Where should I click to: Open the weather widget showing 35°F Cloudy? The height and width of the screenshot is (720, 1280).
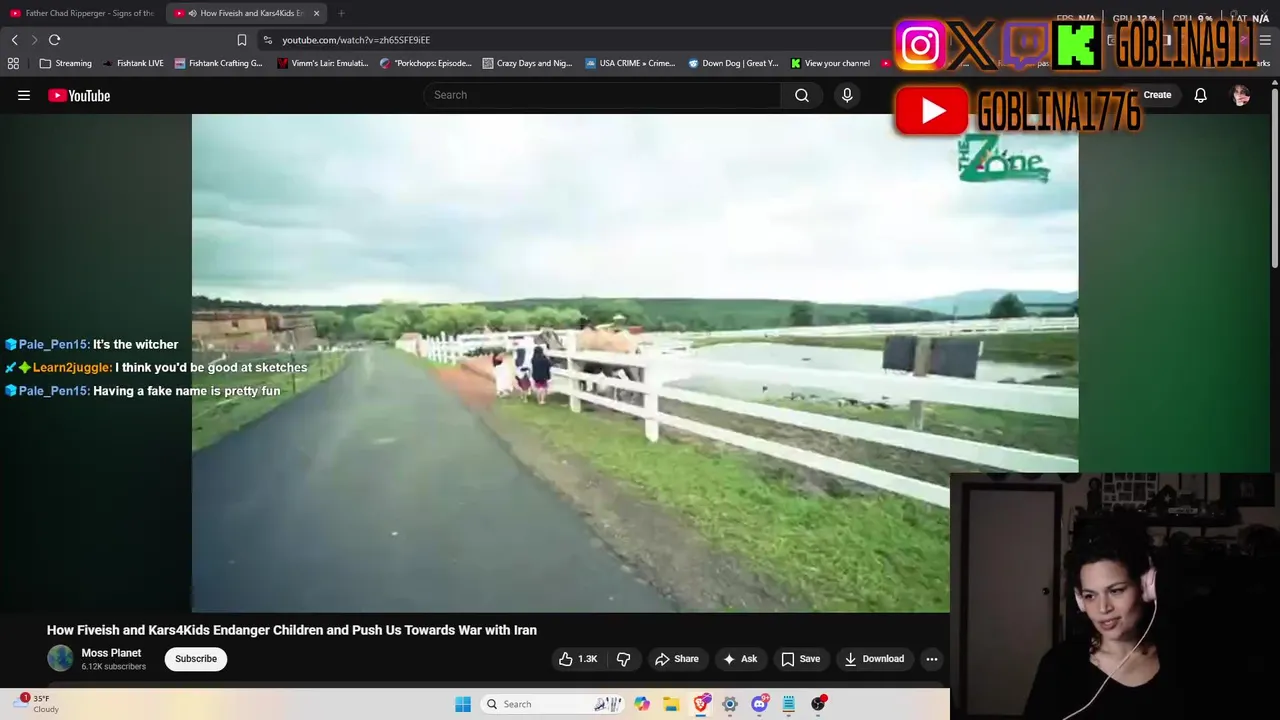(36, 704)
